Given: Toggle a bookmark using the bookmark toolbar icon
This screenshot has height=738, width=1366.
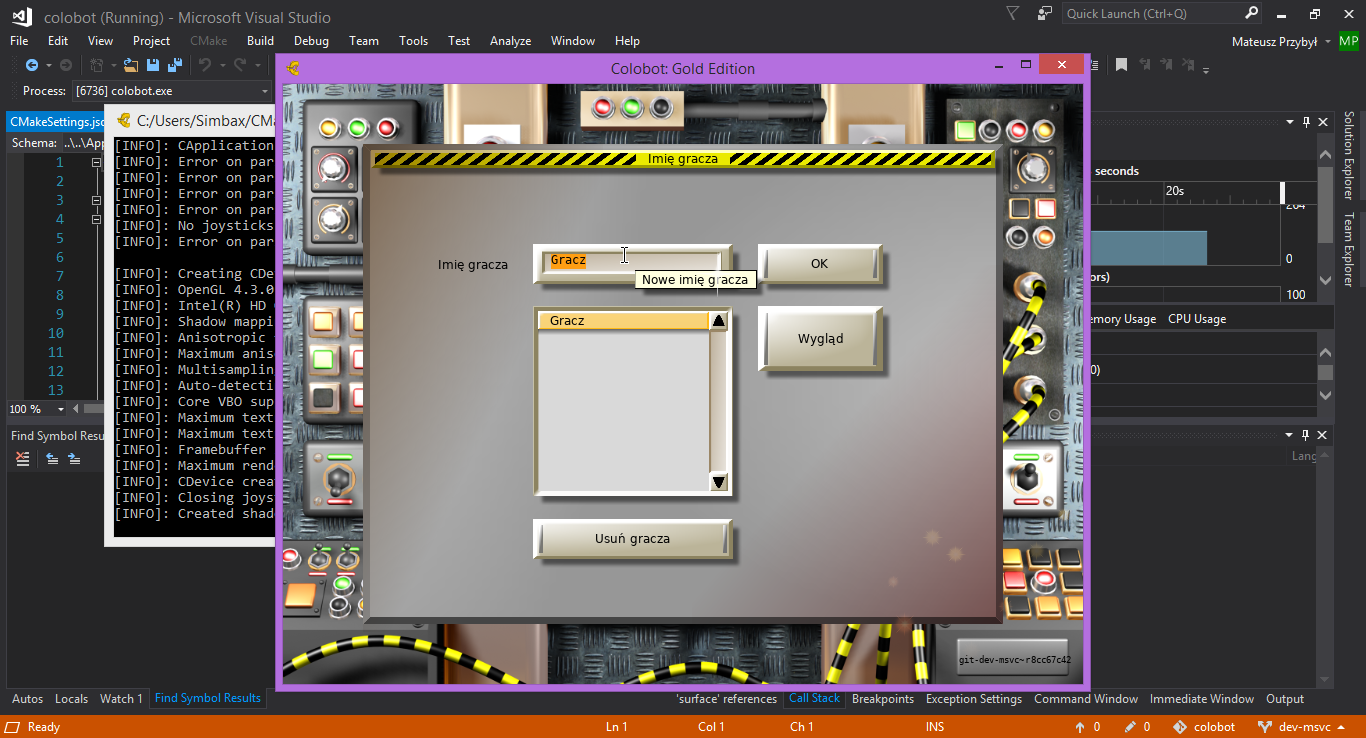Looking at the screenshot, I should tap(1121, 64).
